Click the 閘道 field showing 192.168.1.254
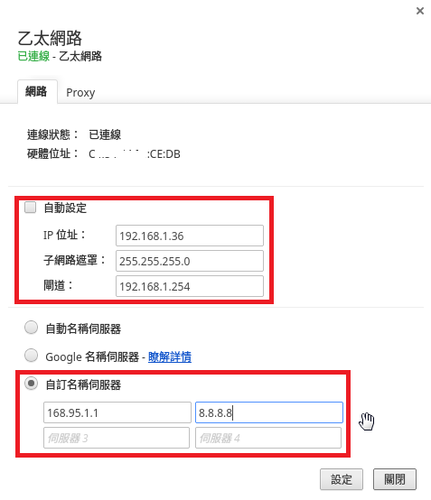The image size is (431, 500). coord(190,286)
